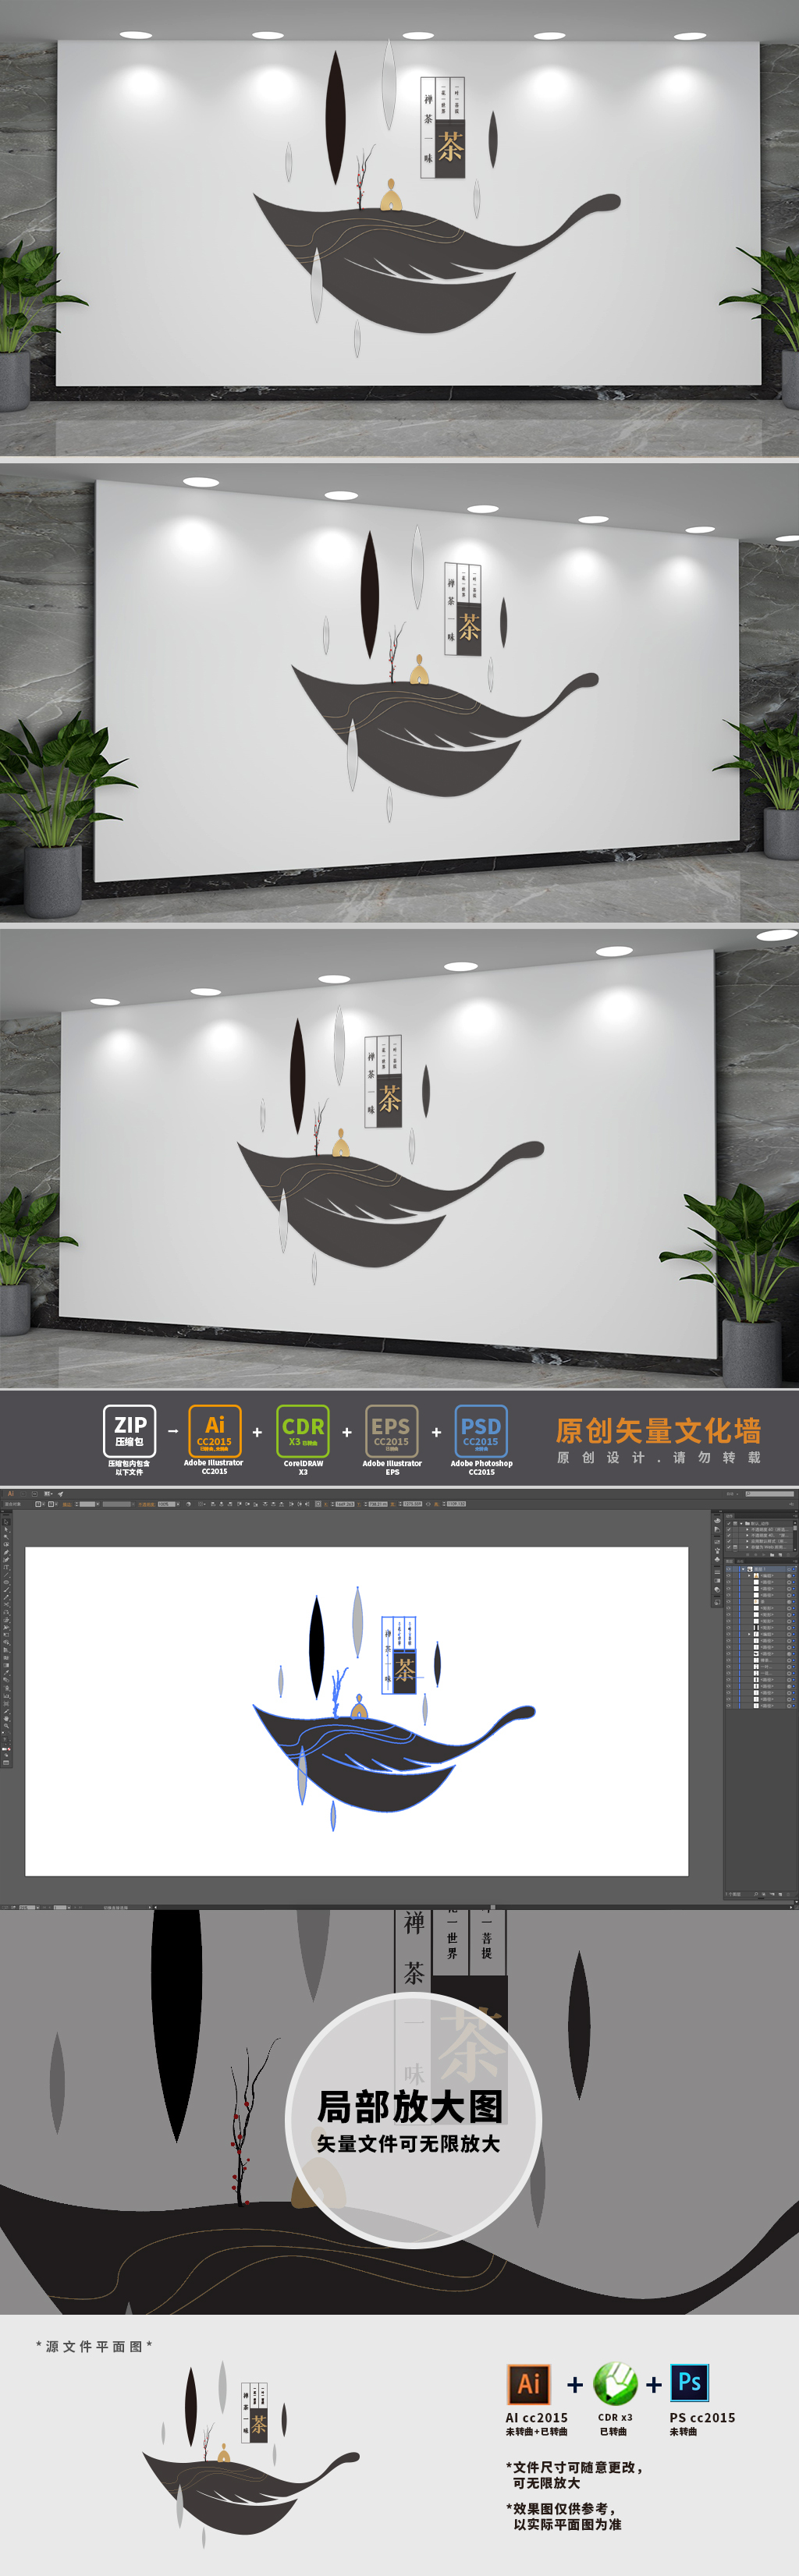Screen dimensions: 799x2576
Task: Select the Direct Selection tool
Action: click(x=6, y=1530)
